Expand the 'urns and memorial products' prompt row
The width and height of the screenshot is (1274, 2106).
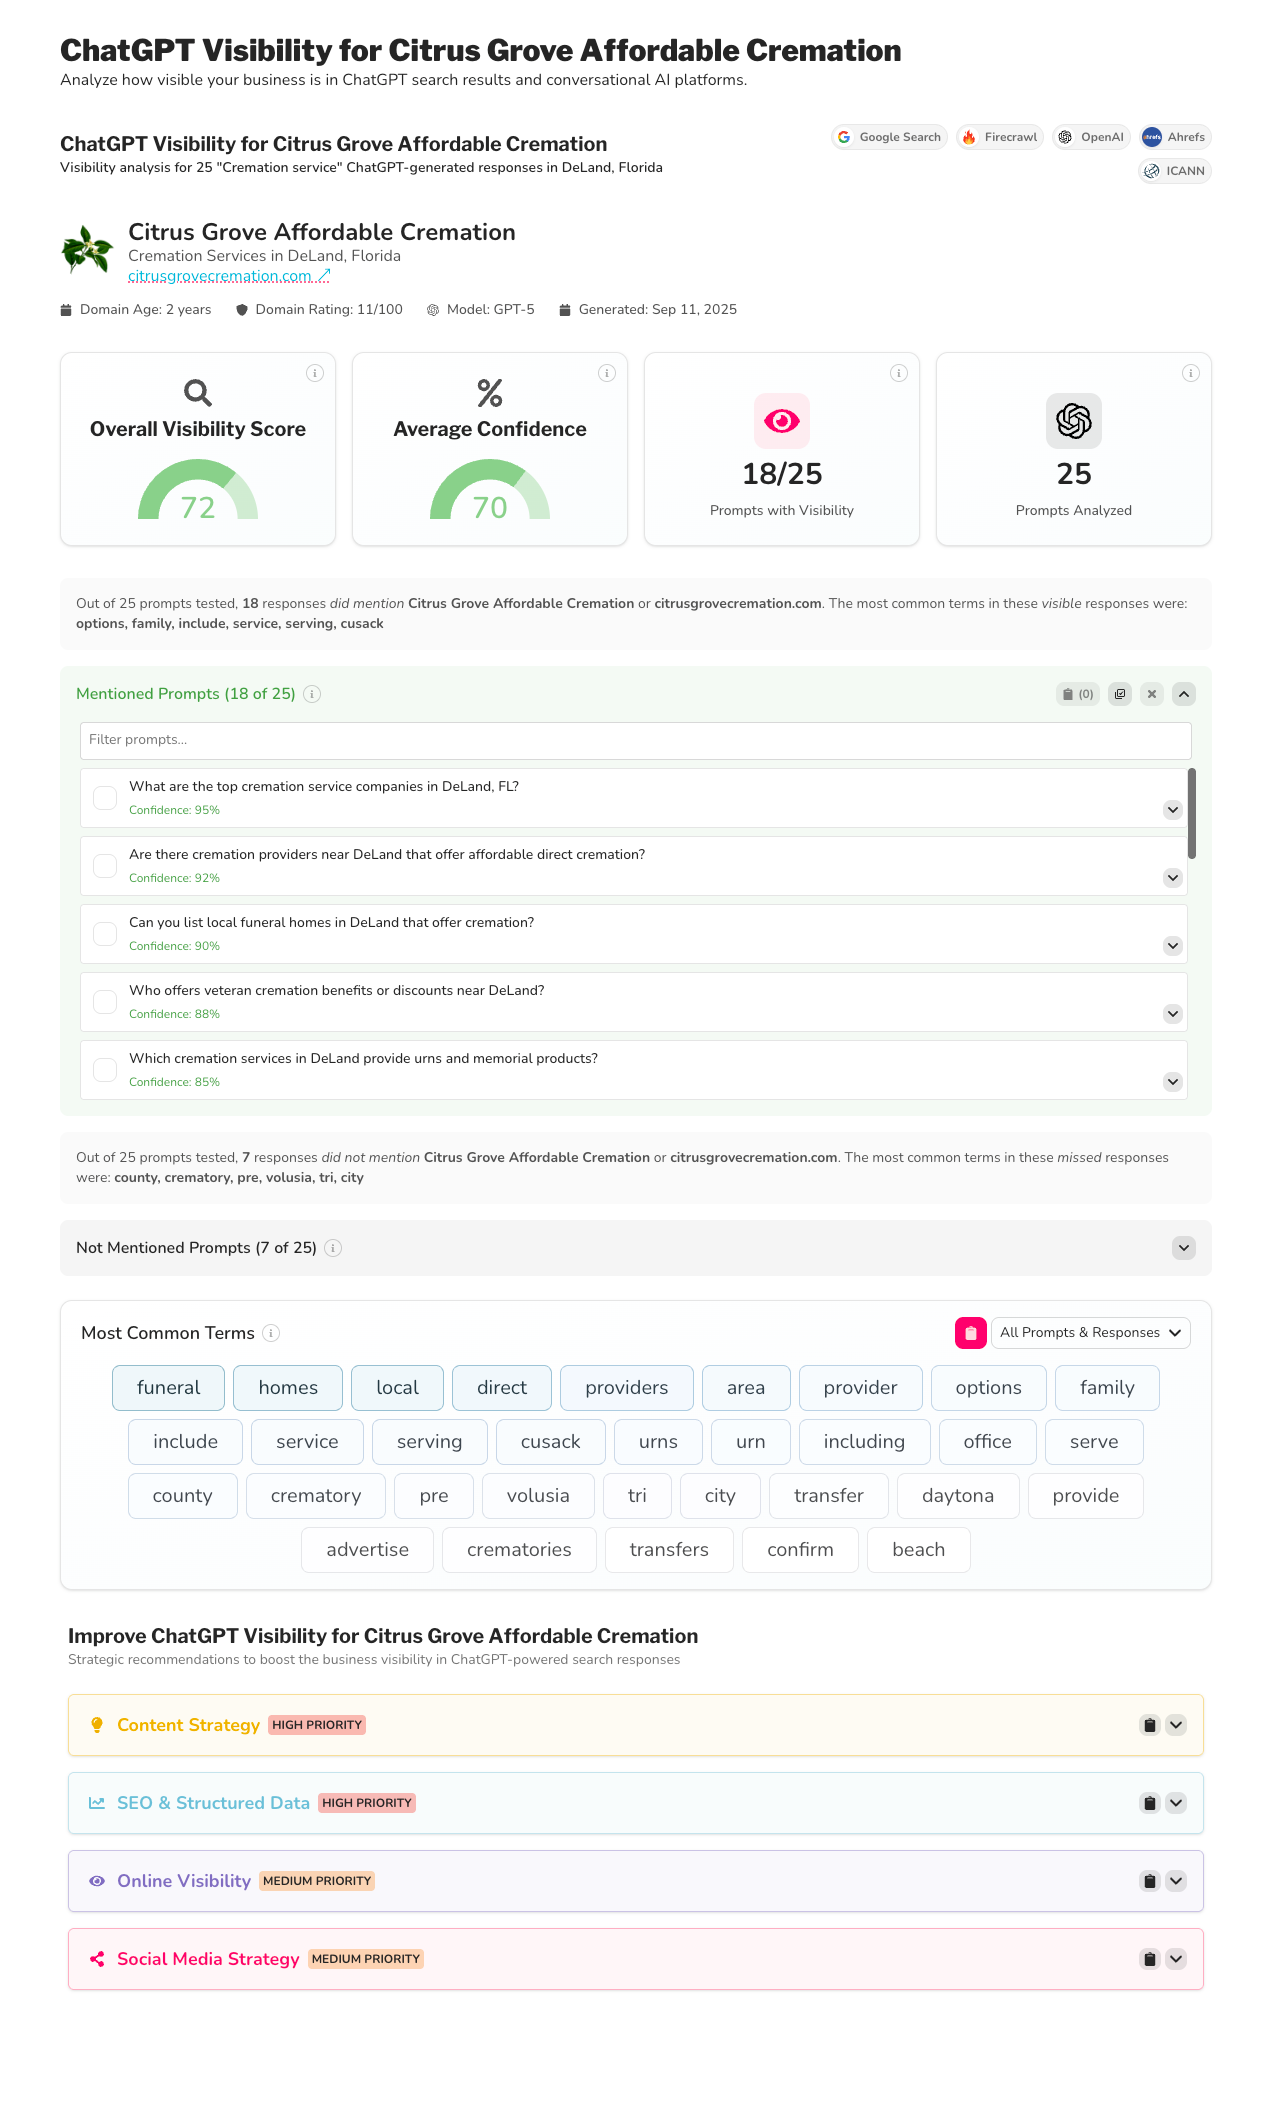[x=1173, y=1082]
